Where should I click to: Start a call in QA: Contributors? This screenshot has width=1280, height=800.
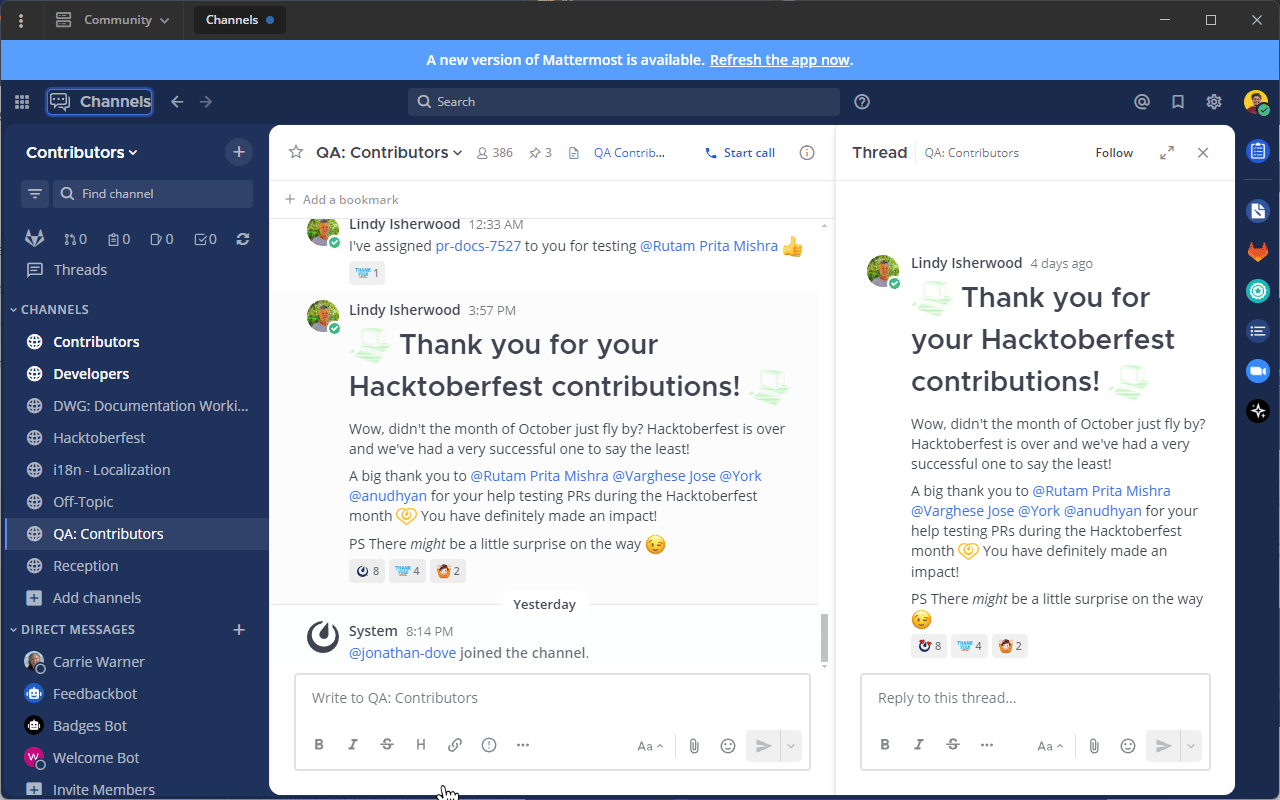click(x=740, y=152)
